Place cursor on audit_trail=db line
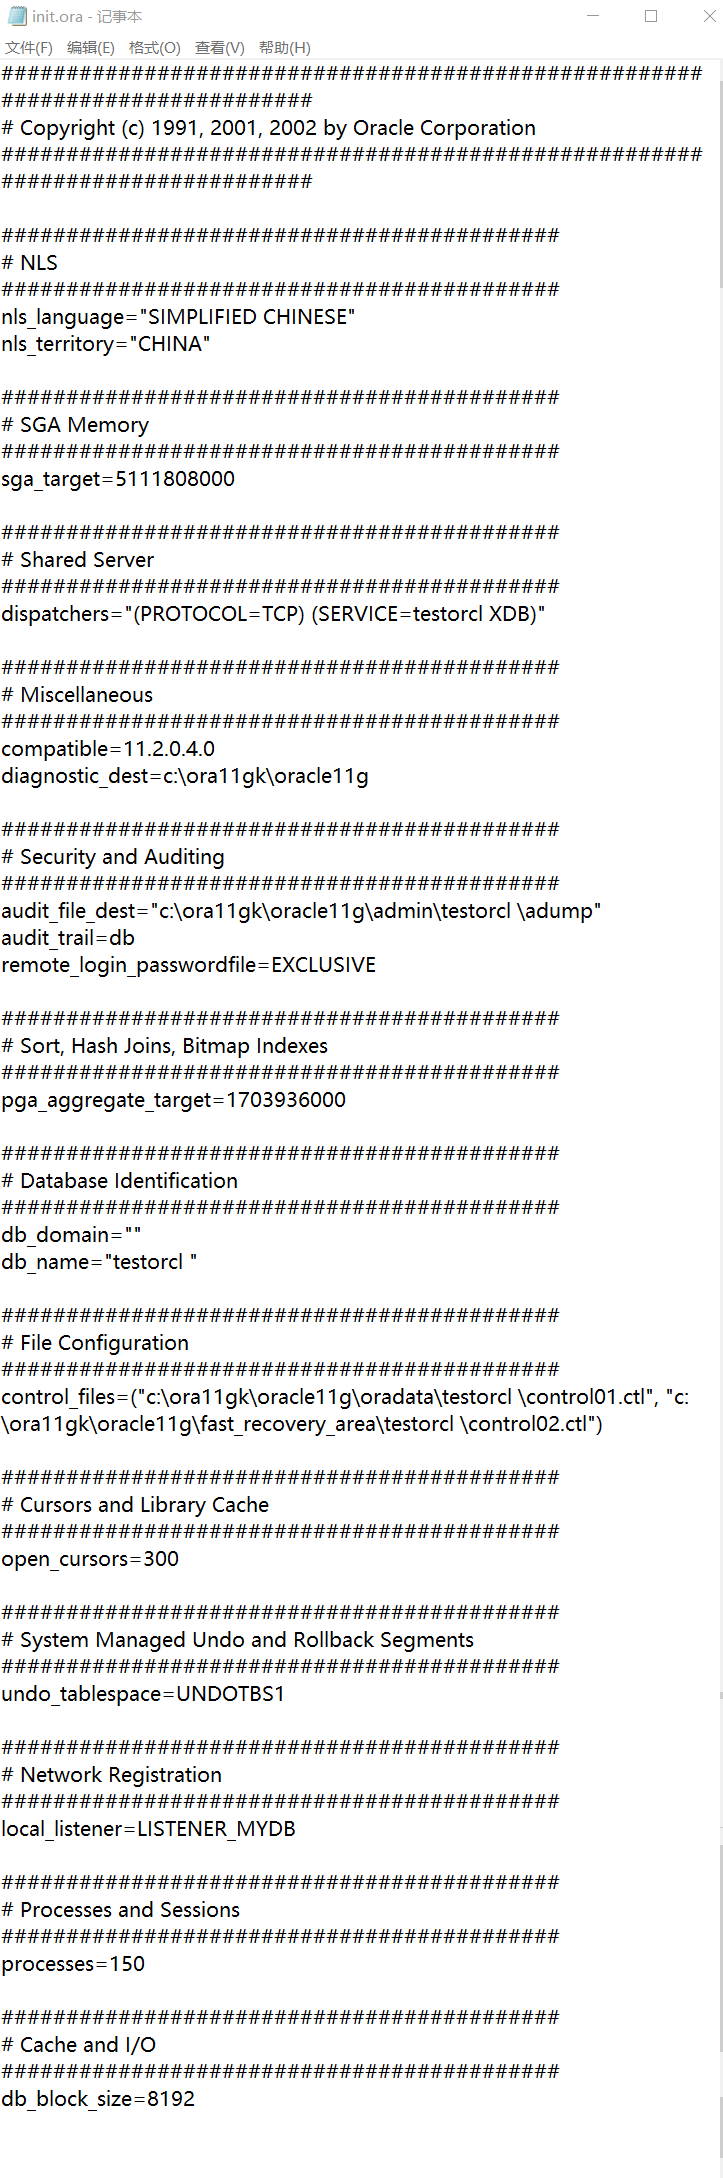 click(68, 938)
